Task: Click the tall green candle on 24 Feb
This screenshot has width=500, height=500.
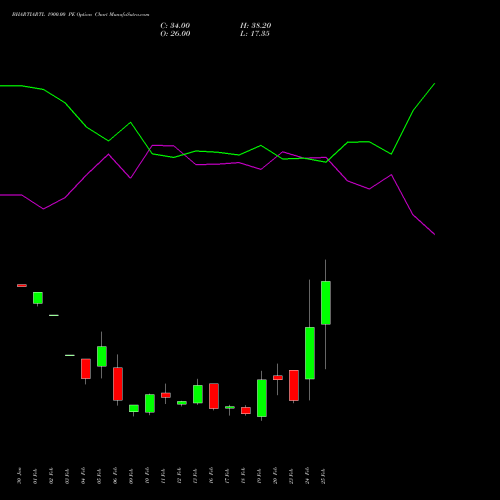Action: pyautogui.click(x=310, y=353)
